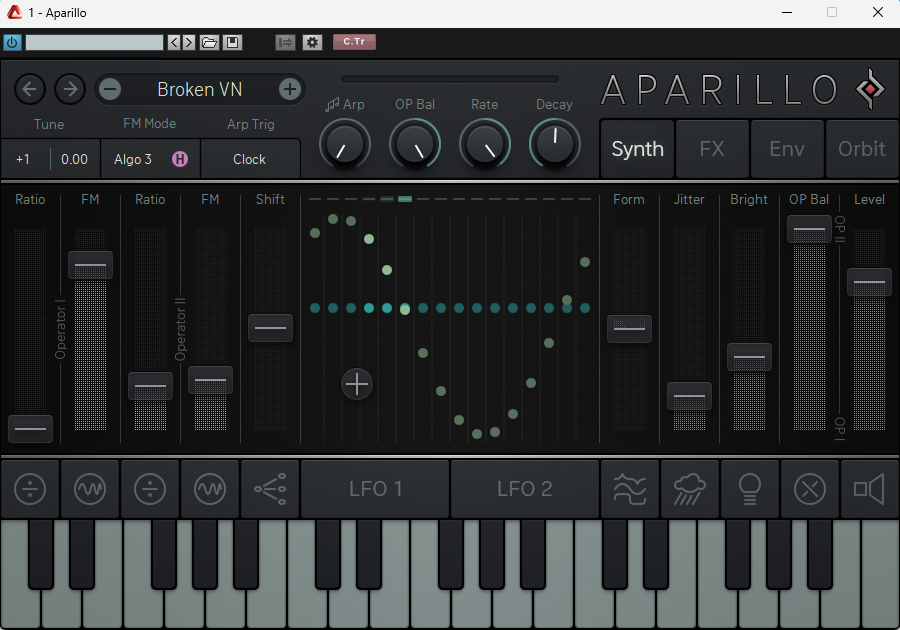
Task: Click Operator I ratio divide icon
Action: coord(30,489)
